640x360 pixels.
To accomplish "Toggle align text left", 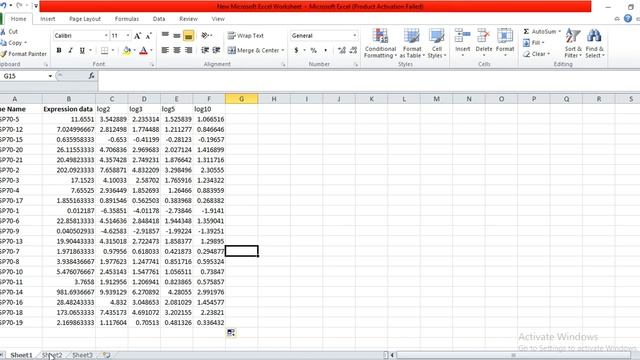I will 165,50.
